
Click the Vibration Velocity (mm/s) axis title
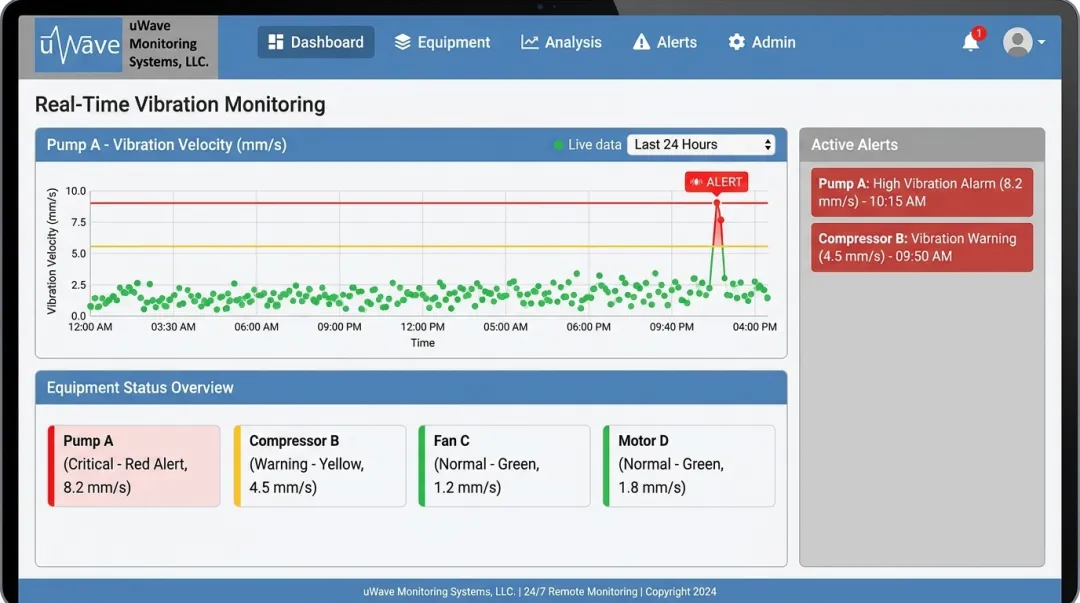tap(52, 252)
